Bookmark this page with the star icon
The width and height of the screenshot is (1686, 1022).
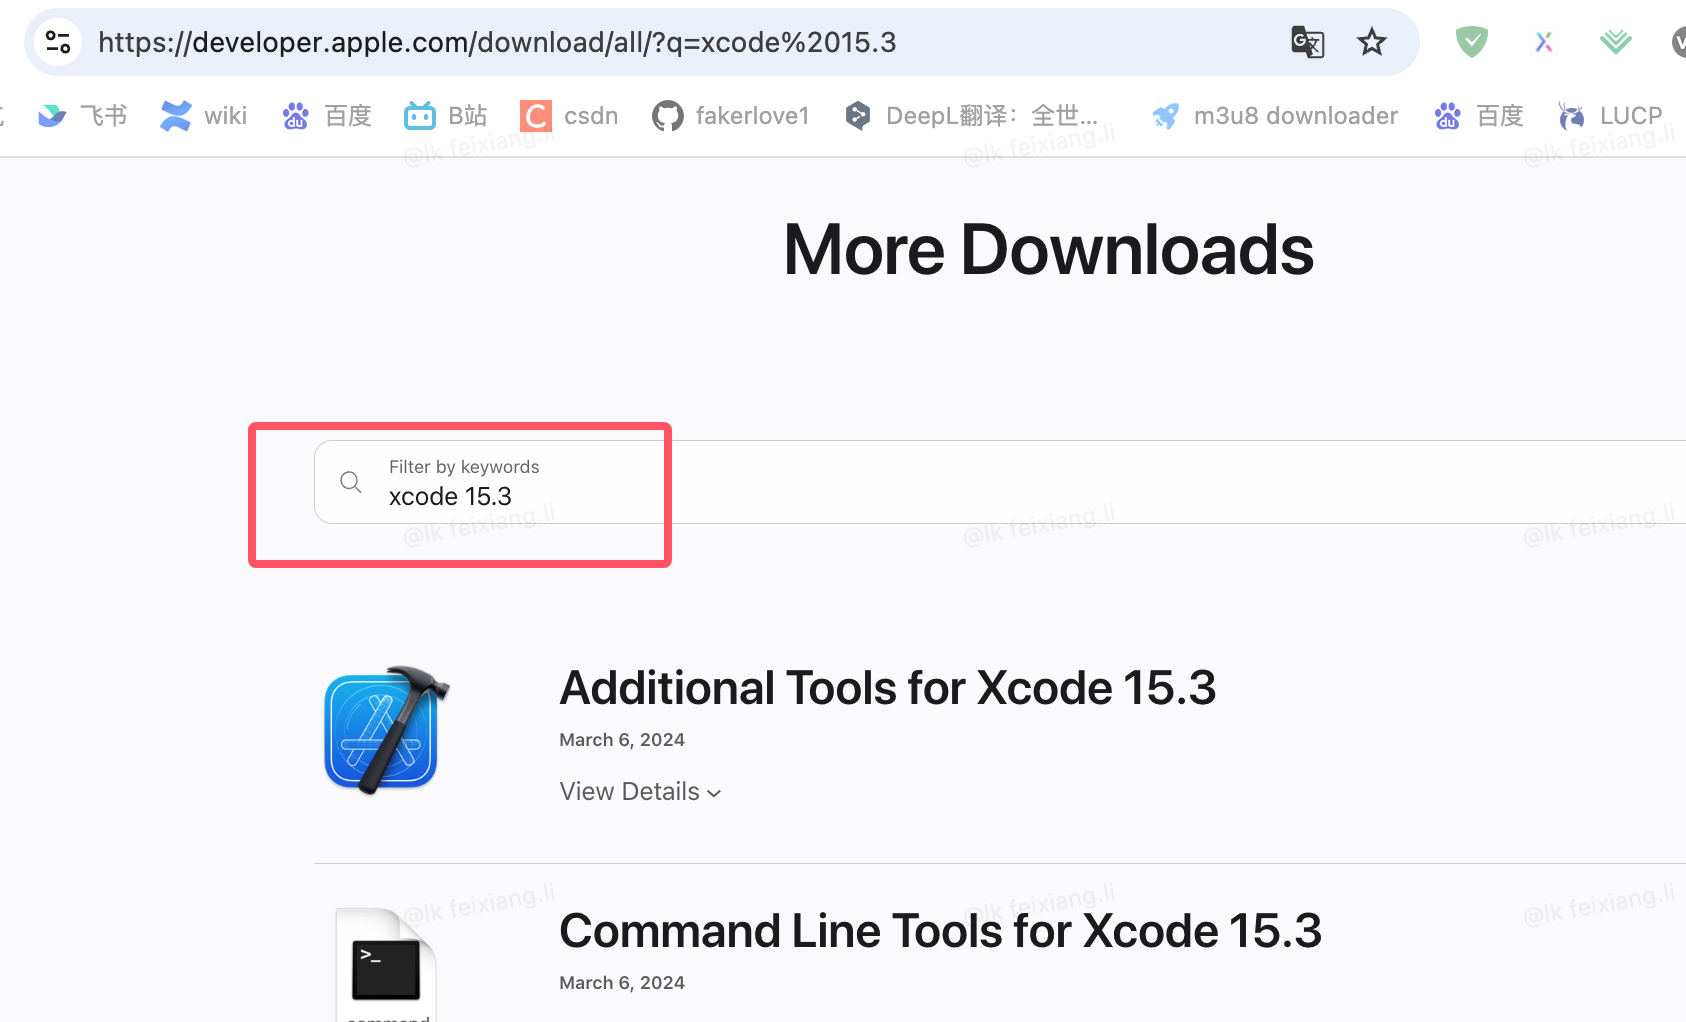point(1372,42)
